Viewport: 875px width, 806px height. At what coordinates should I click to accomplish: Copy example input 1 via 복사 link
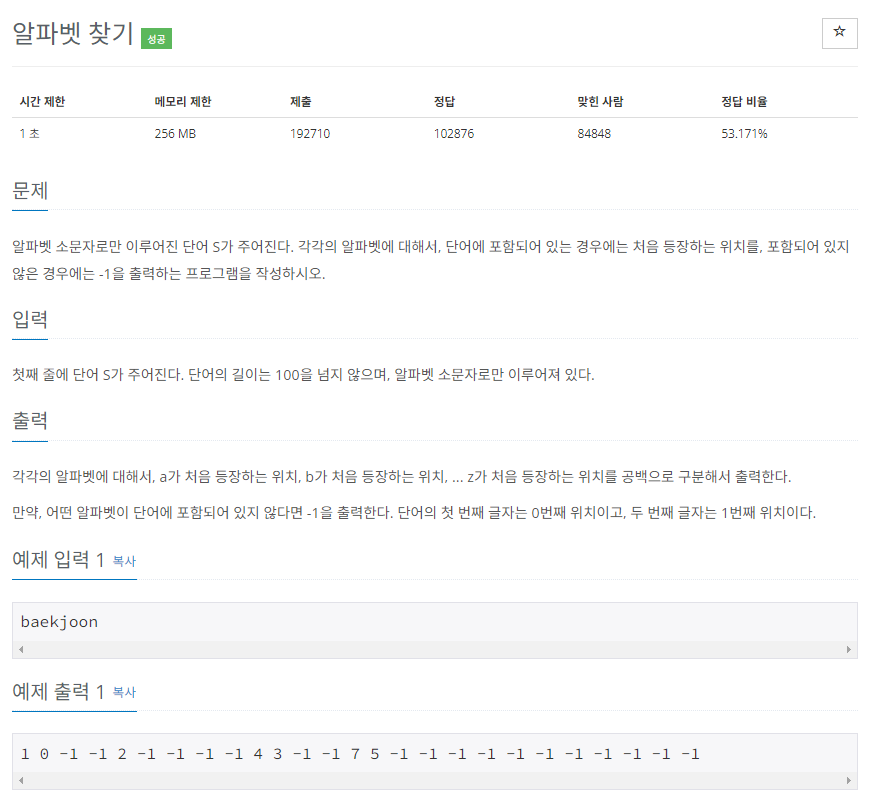(x=124, y=561)
